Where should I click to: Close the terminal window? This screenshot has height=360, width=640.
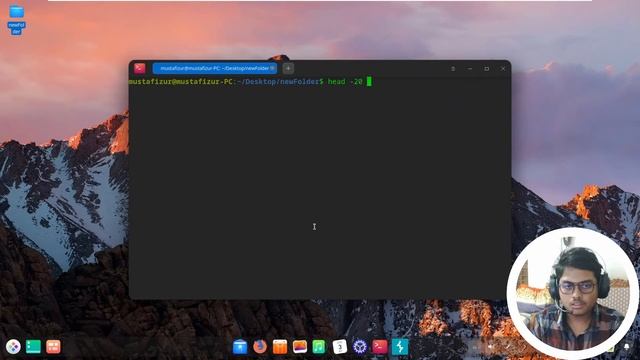coord(503,69)
